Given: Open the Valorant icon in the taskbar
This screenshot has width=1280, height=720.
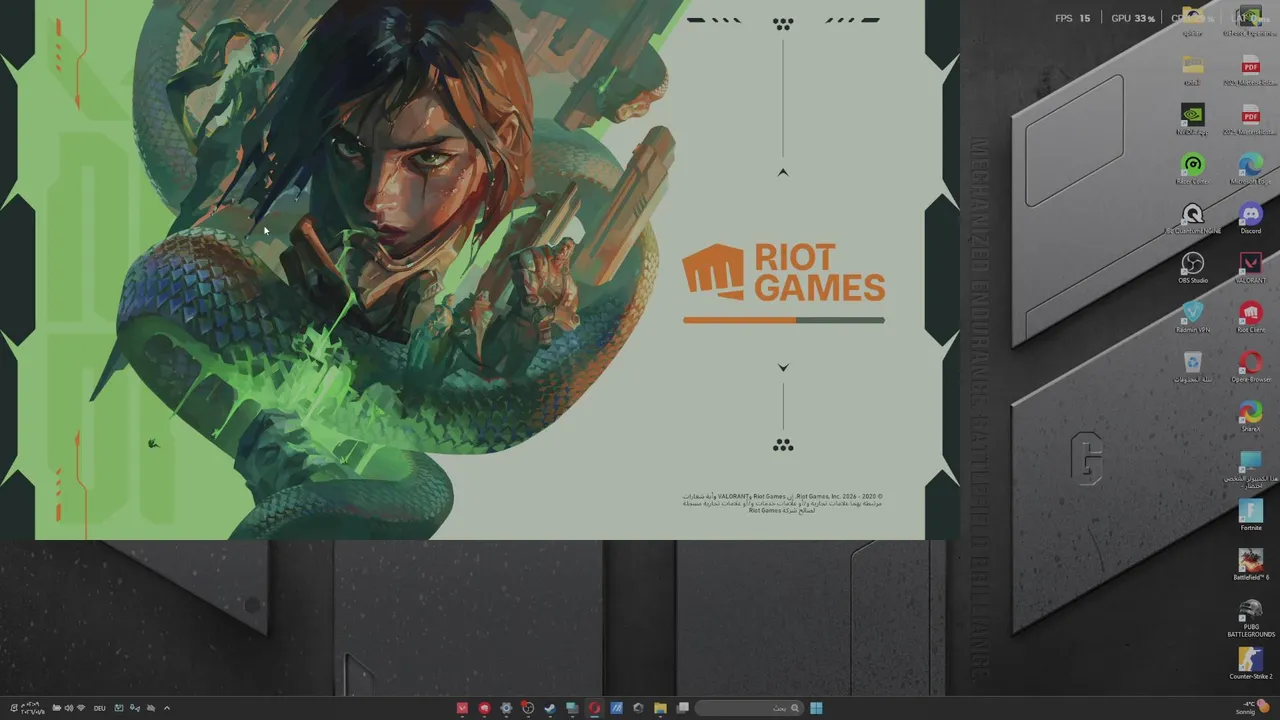Looking at the screenshot, I should tap(462, 708).
